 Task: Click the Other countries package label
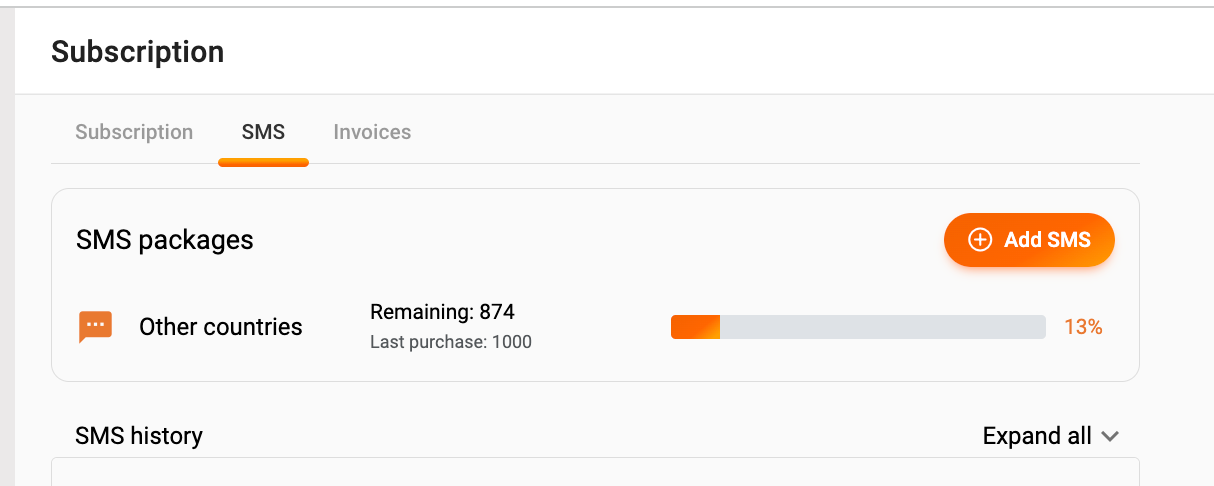point(220,327)
